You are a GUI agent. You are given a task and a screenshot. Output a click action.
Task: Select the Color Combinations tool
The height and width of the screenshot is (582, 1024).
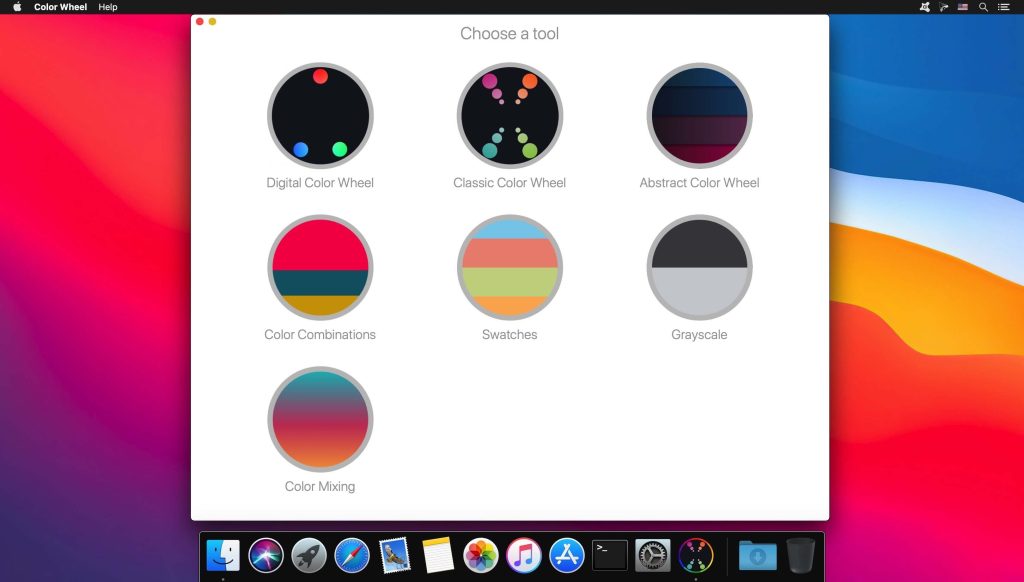[320, 267]
